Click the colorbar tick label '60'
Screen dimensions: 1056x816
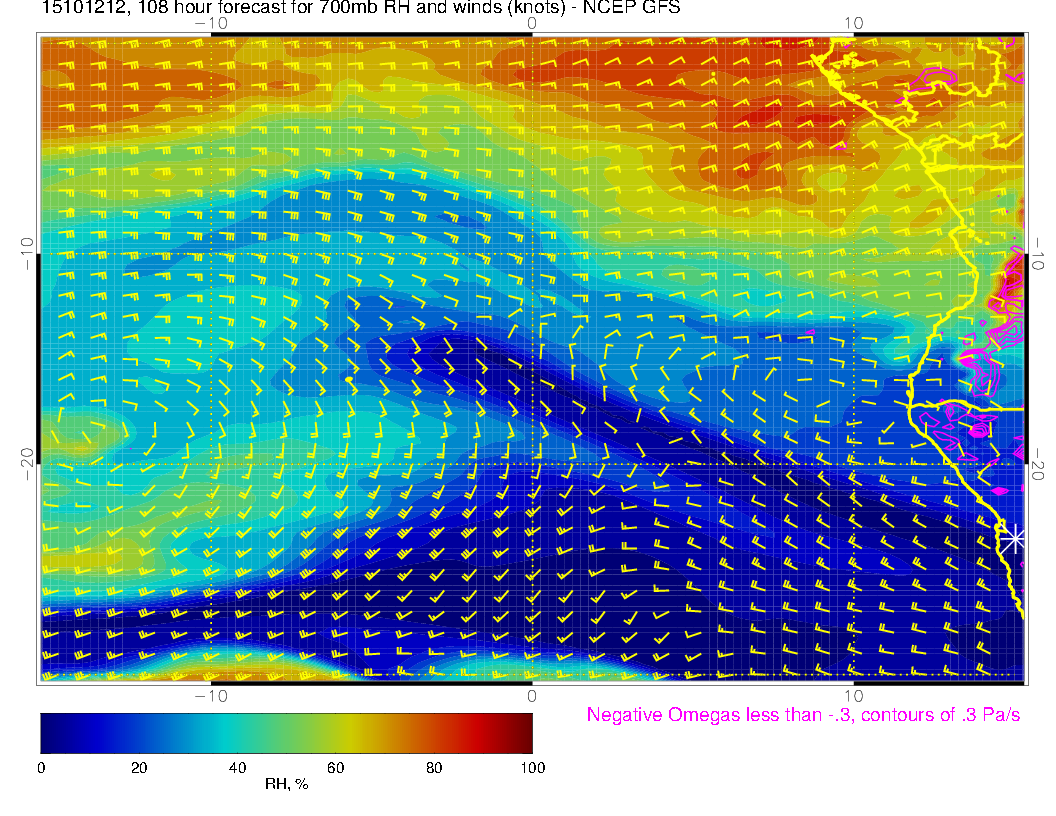click(335, 768)
